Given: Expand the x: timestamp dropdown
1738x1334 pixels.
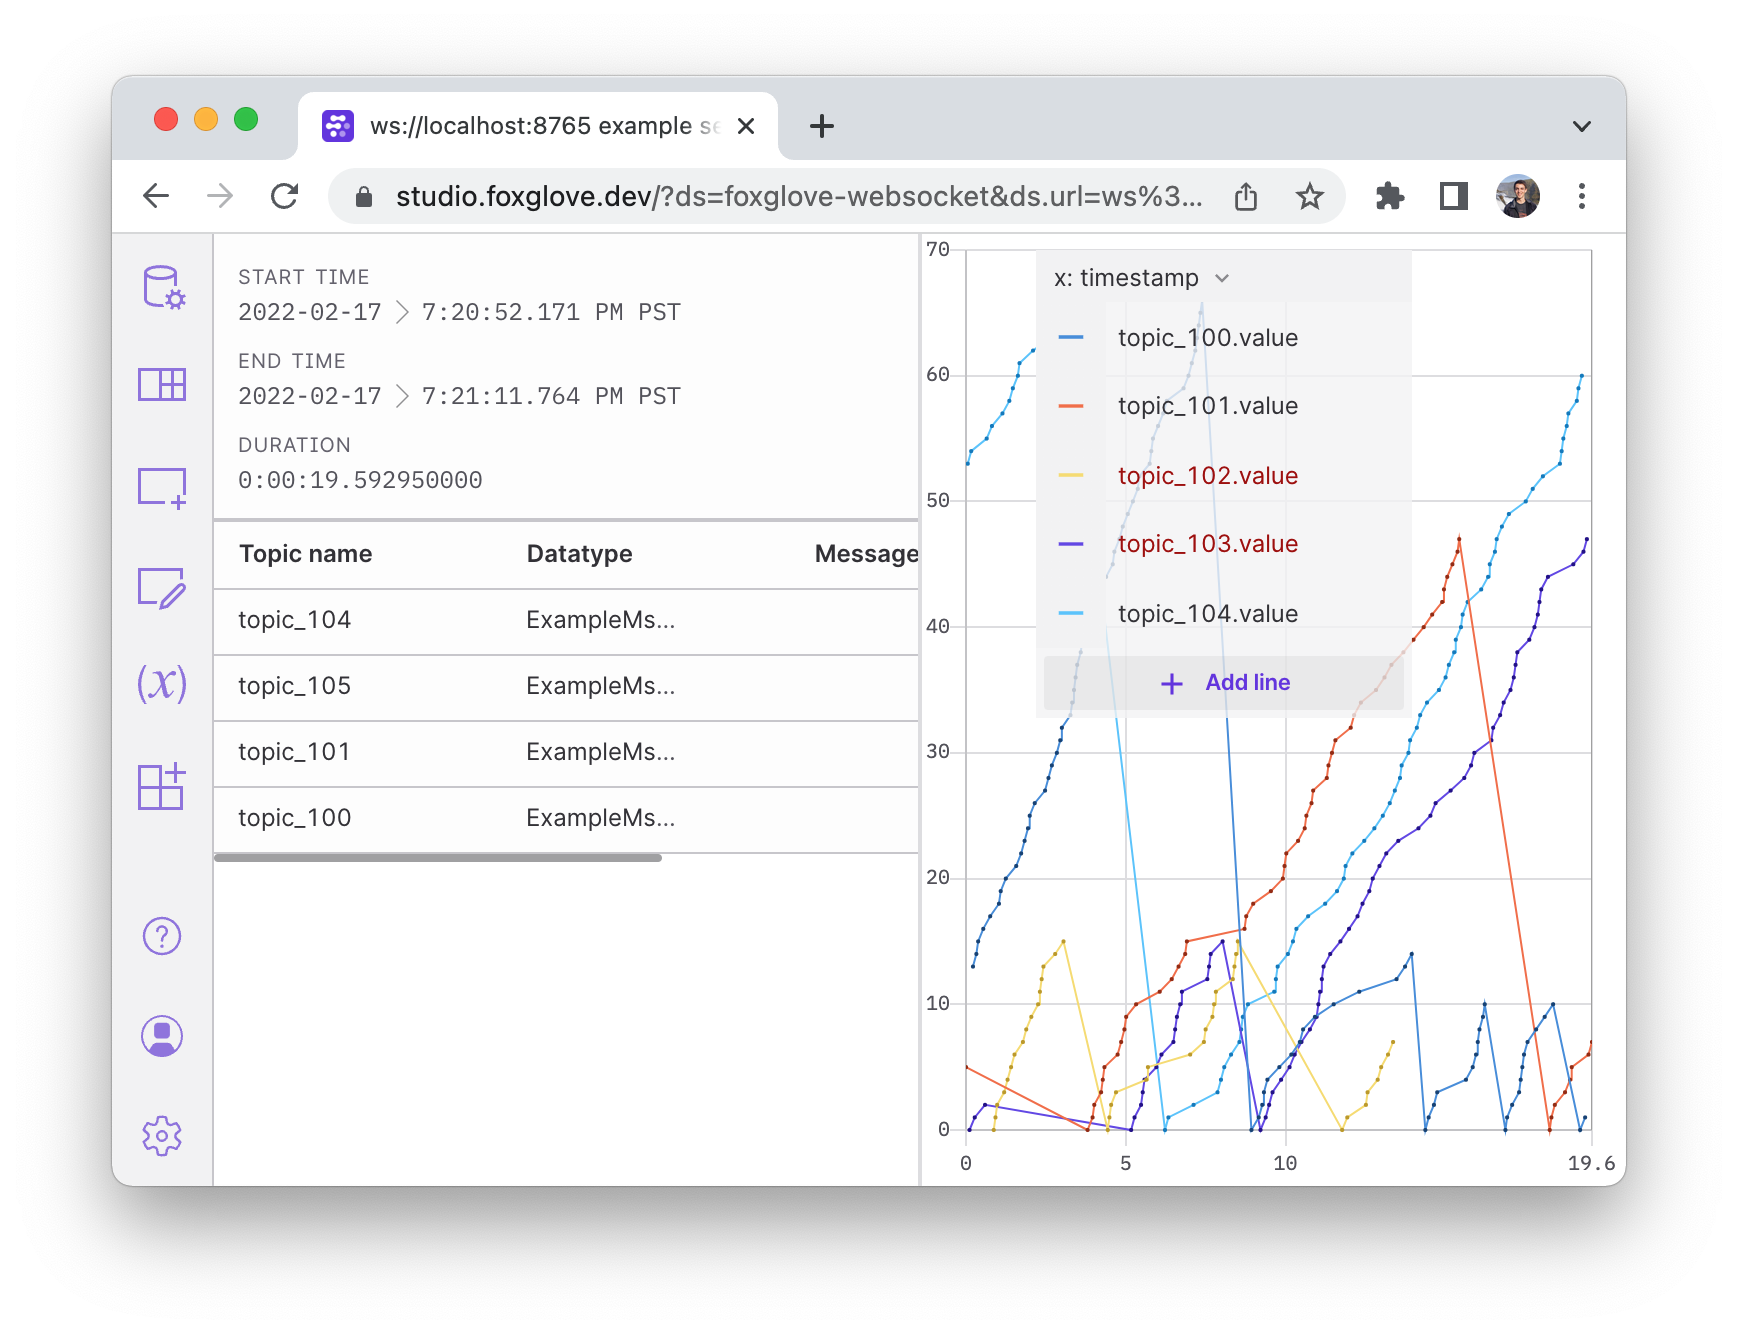Looking at the screenshot, I should (x=1140, y=278).
